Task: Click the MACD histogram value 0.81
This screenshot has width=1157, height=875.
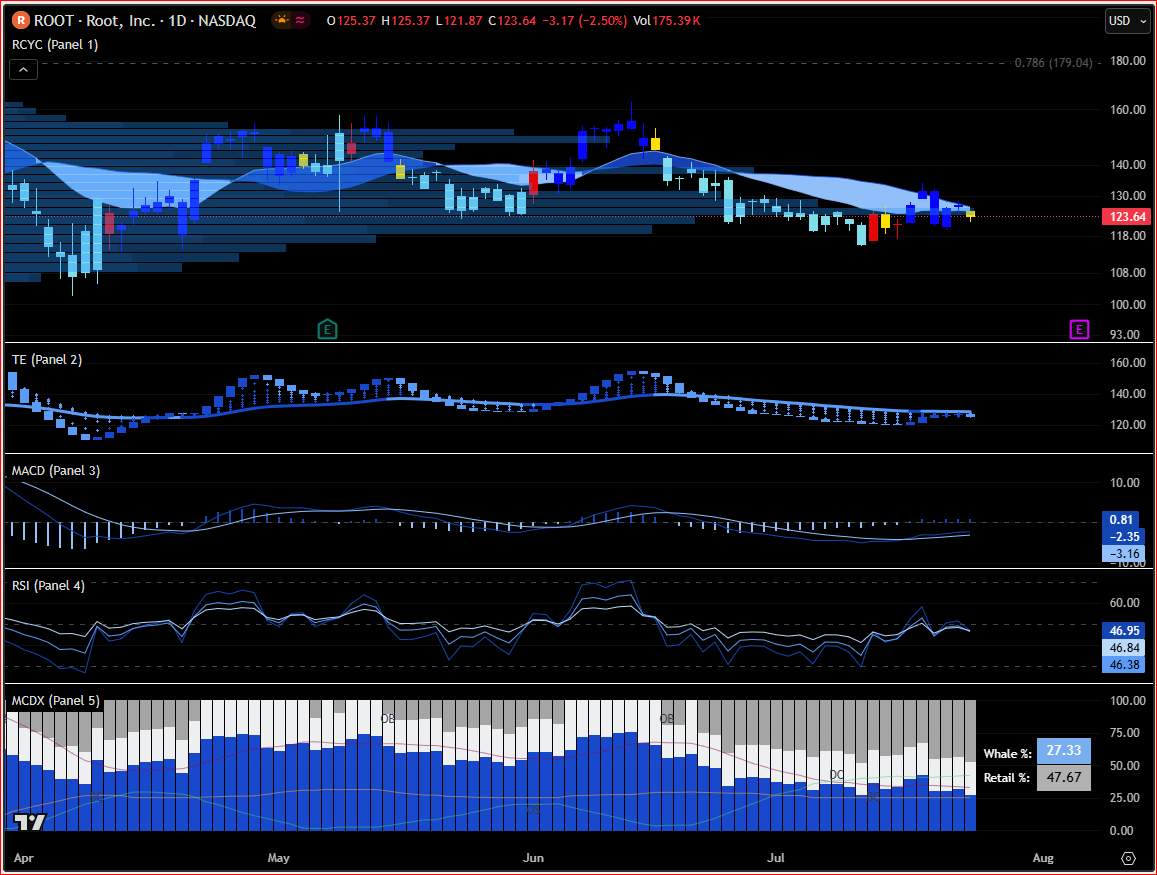Action: point(1122,519)
